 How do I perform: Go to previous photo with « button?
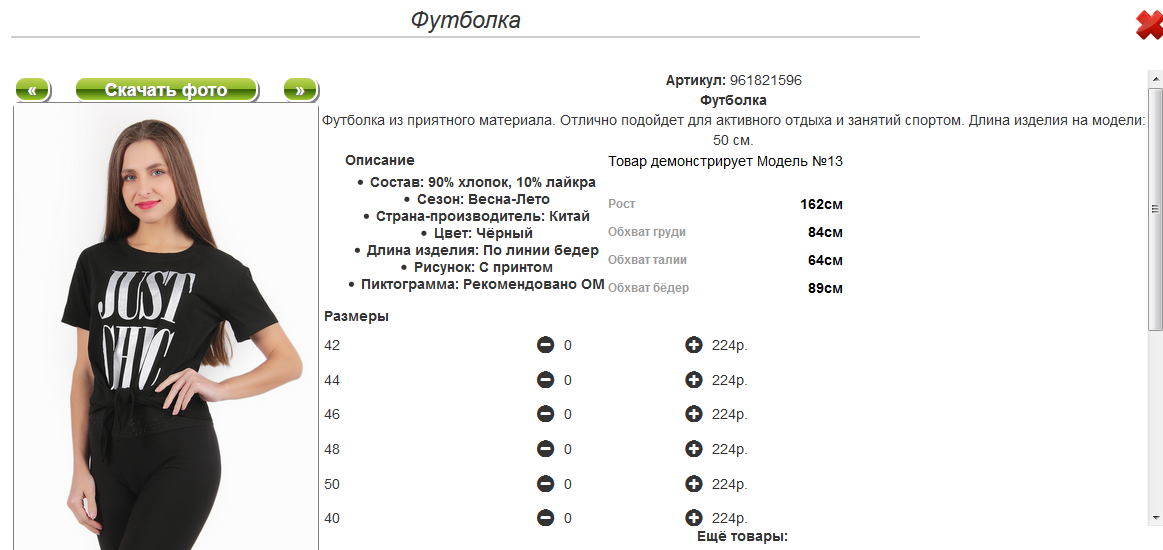coord(33,90)
